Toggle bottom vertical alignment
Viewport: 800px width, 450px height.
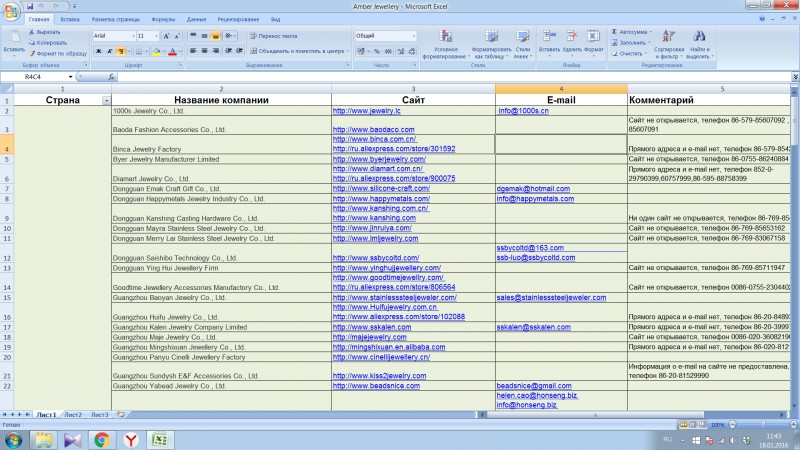point(215,36)
